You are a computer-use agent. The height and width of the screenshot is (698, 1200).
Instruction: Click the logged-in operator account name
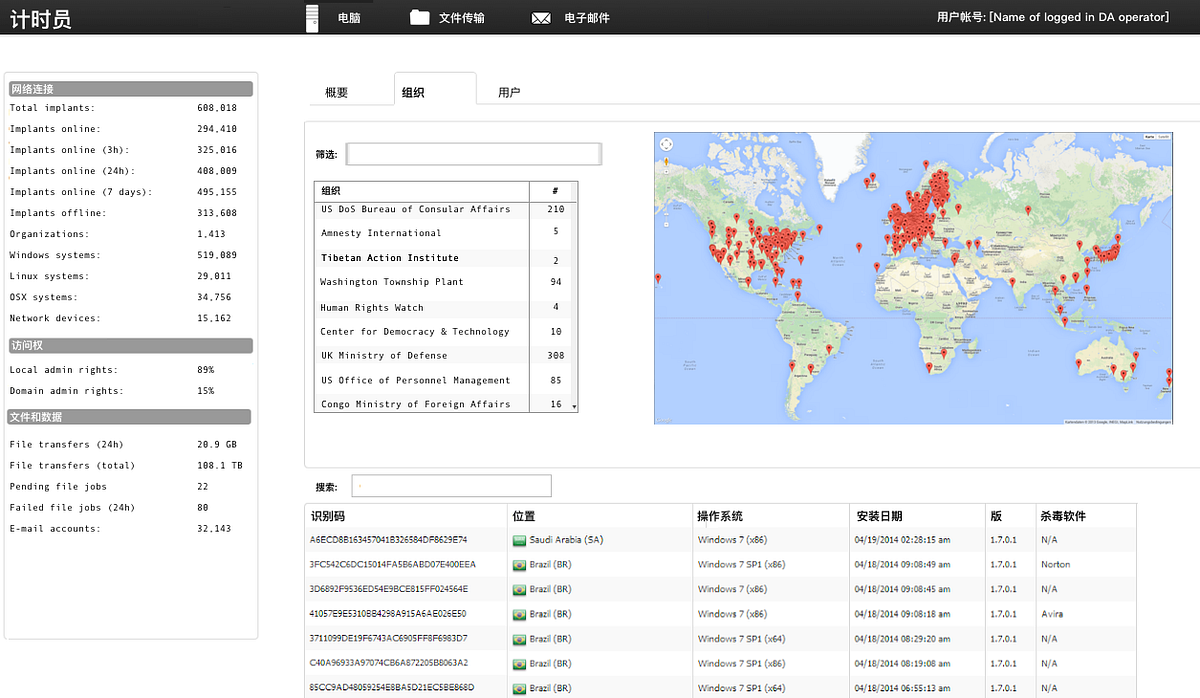click(1078, 18)
